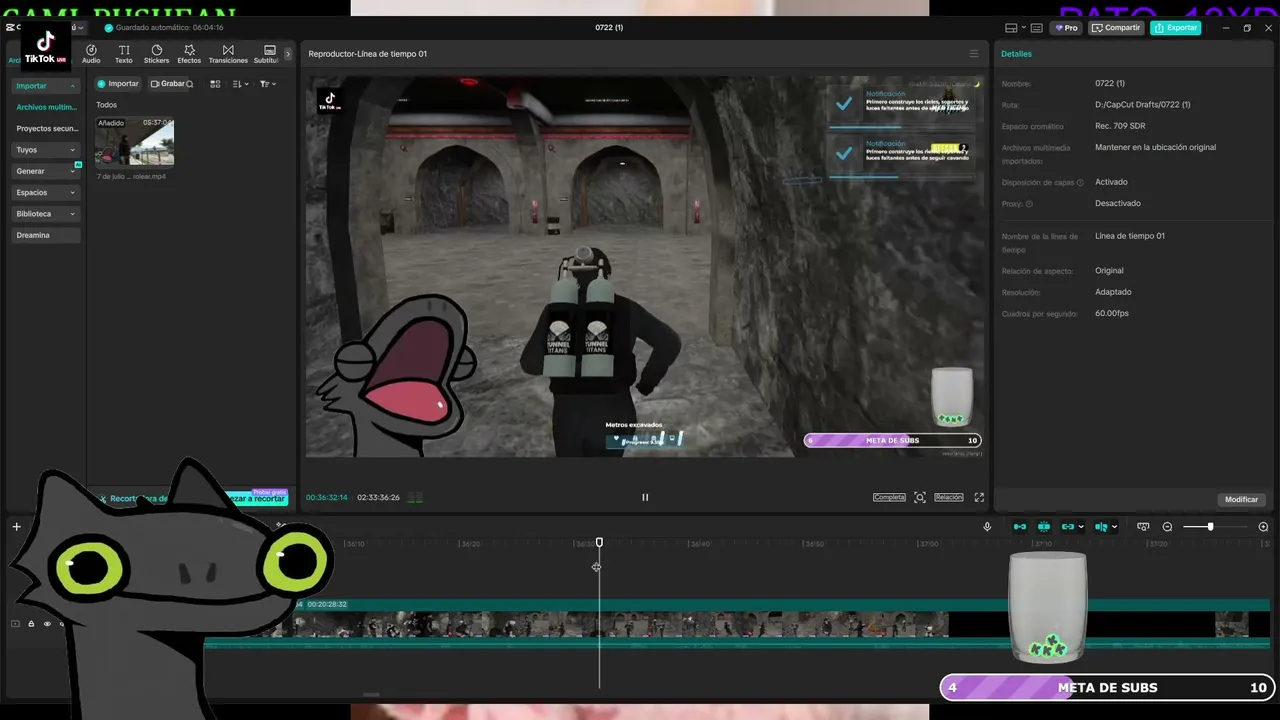This screenshot has height=720, width=1280.
Task: Select the imported rolear.mp4 video thumbnail
Action: point(134,141)
